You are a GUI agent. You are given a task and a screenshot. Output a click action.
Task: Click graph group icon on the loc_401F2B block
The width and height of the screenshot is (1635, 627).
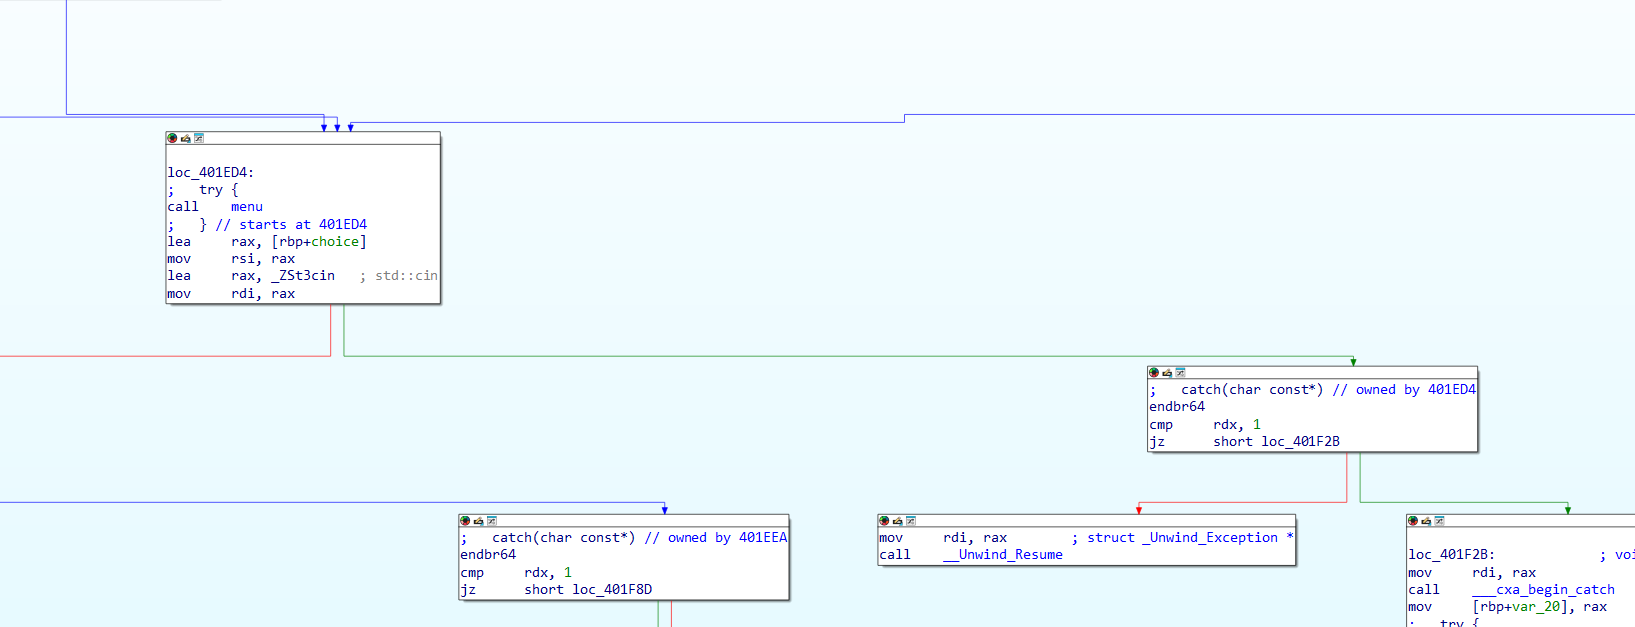click(x=1439, y=521)
